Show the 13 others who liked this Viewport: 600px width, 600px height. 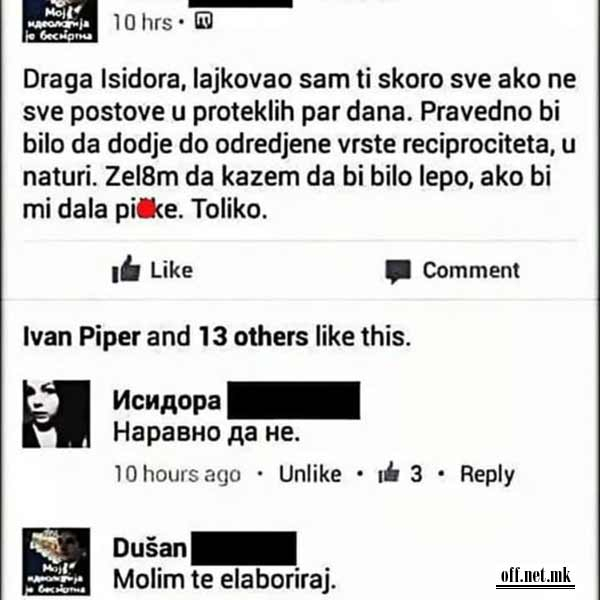point(253,337)
